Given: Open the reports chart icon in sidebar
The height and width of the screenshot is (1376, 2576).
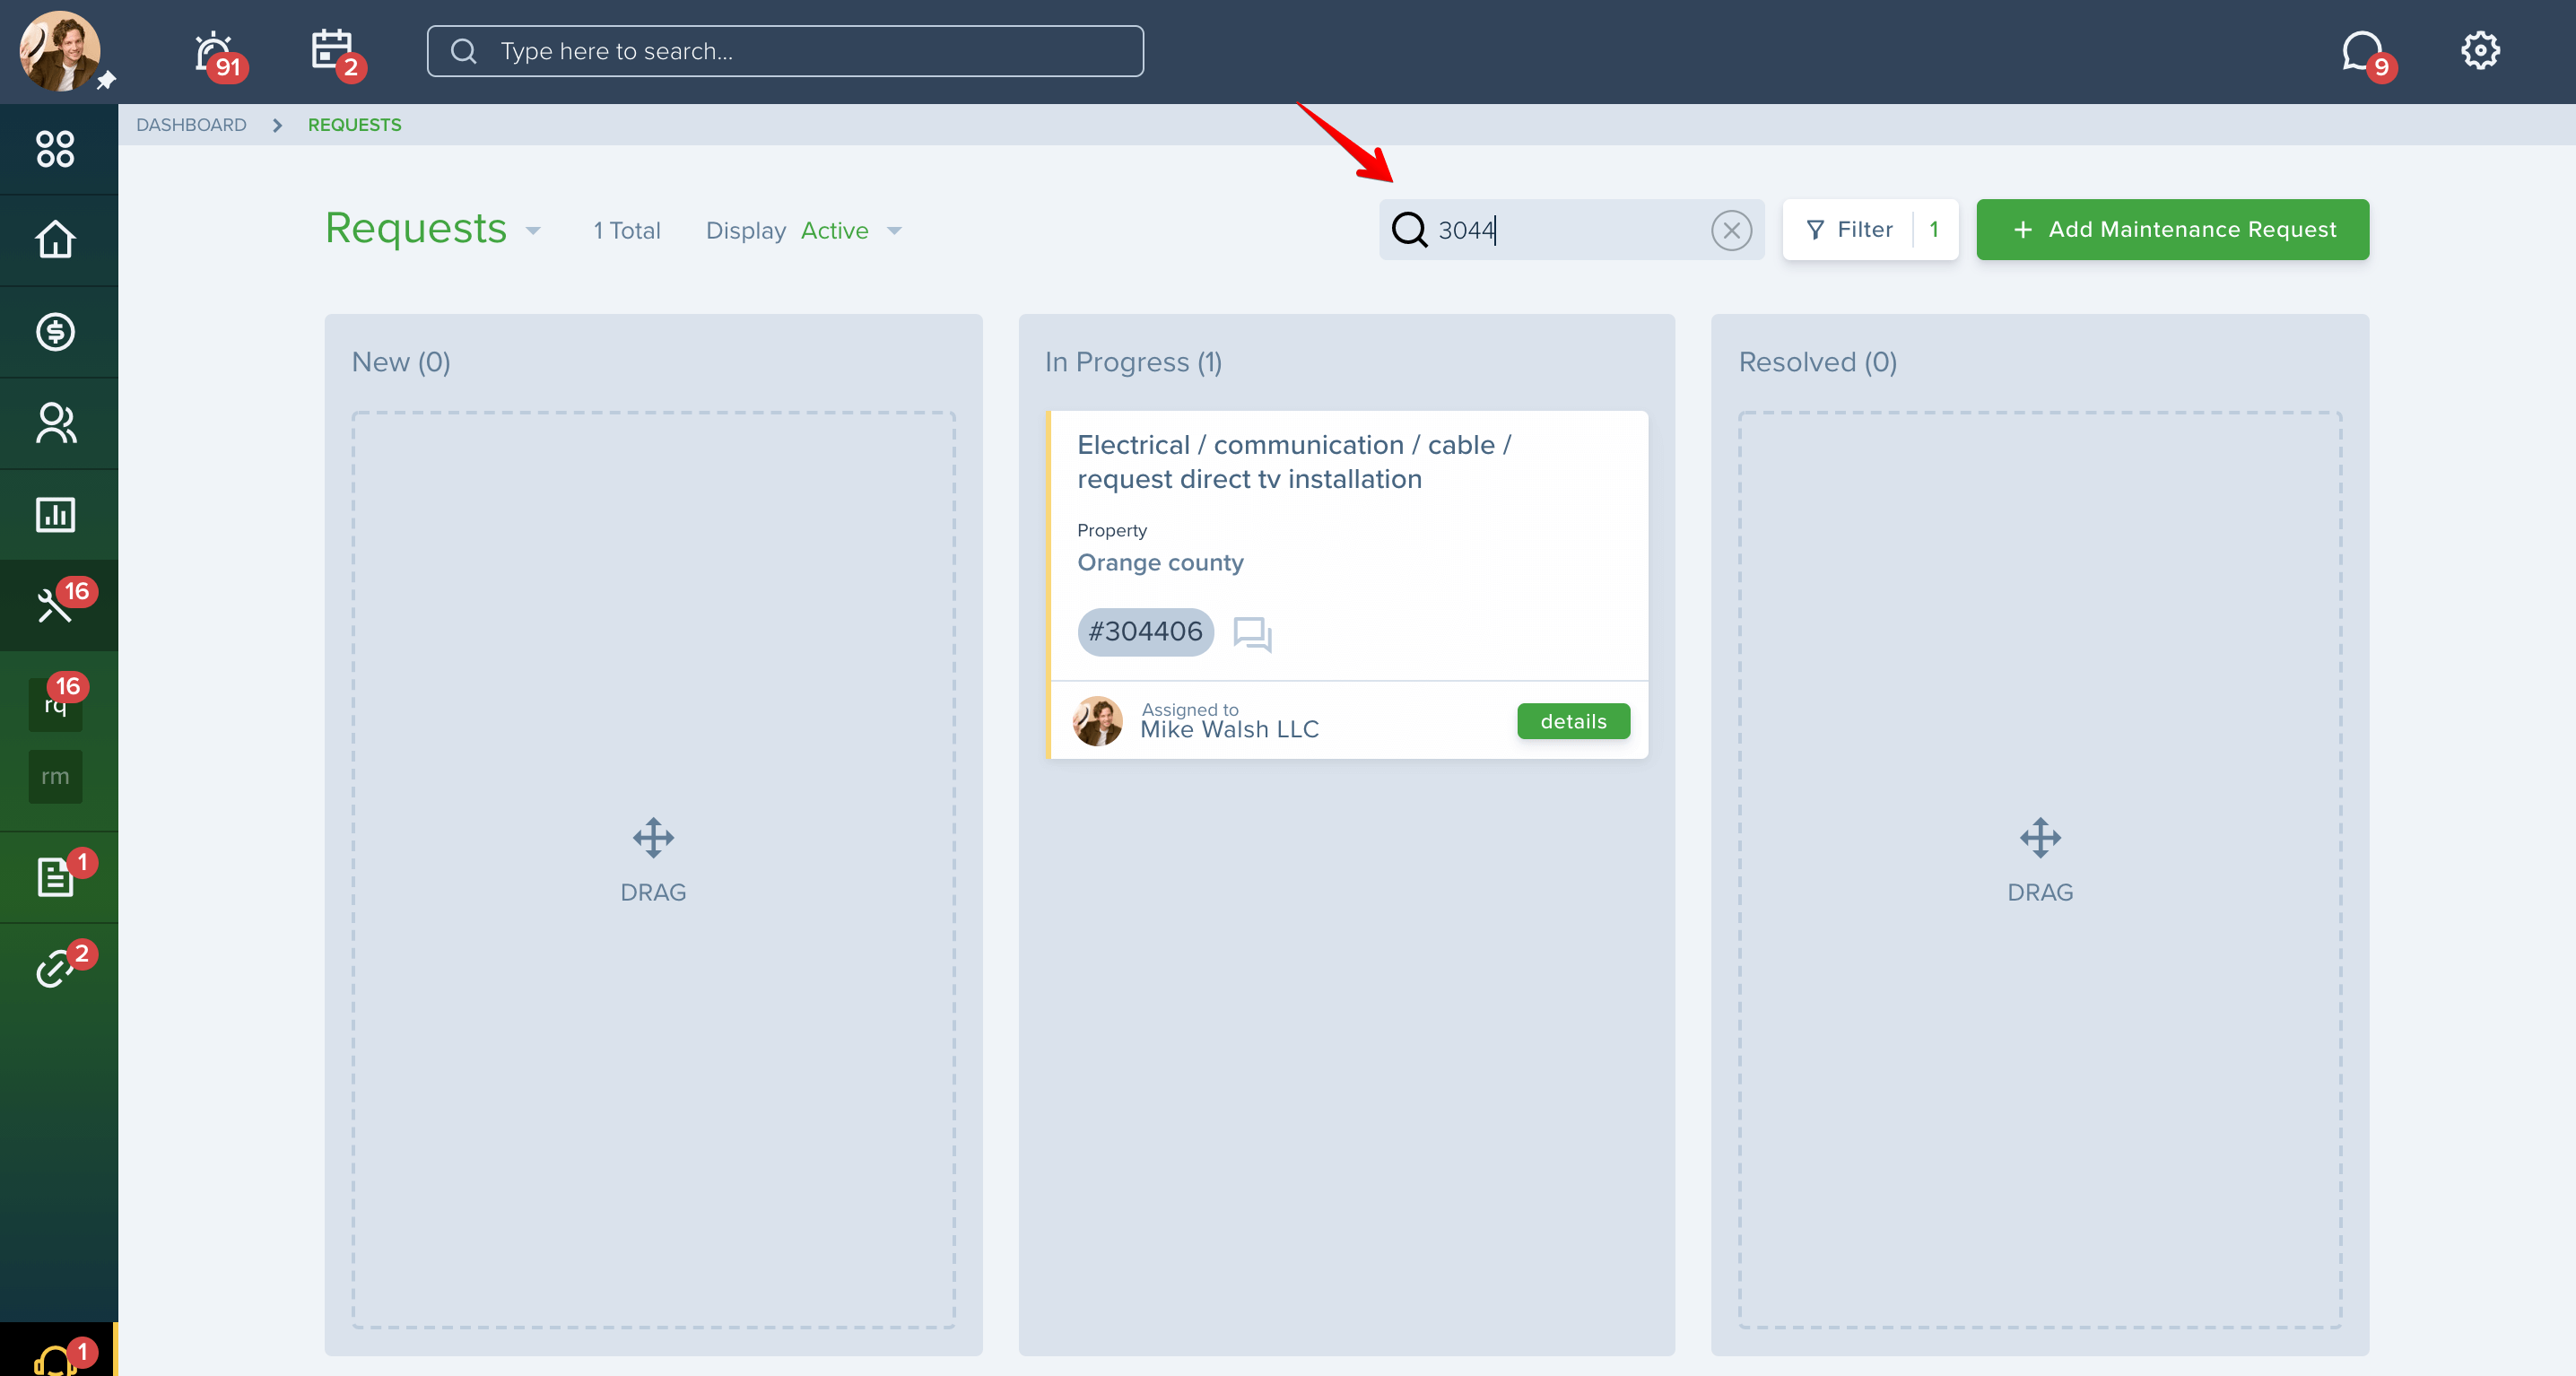Looking at the screenshot, I should click(55, 515).
